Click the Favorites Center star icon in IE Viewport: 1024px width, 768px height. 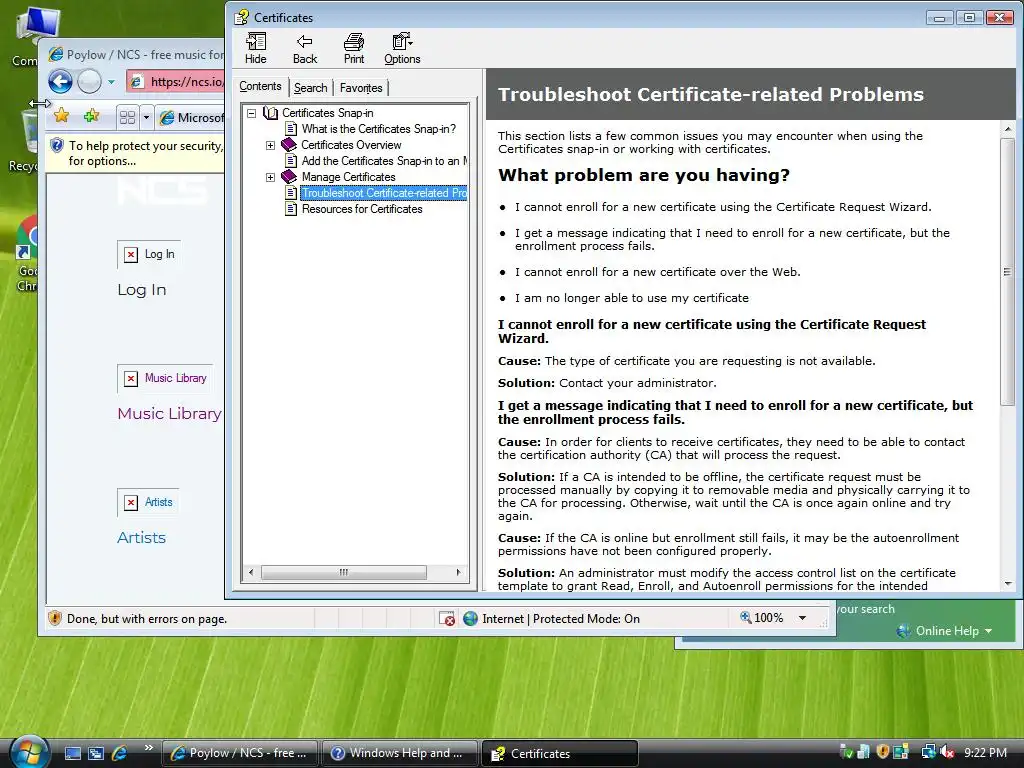pyautogui.click(x=61, y=116)
